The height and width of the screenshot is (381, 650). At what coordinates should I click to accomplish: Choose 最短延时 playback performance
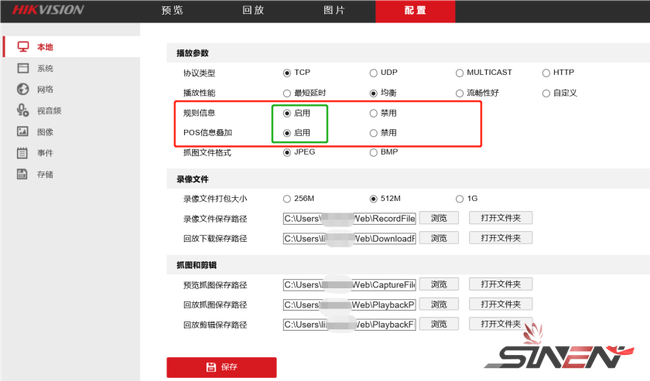pos(287,93)
